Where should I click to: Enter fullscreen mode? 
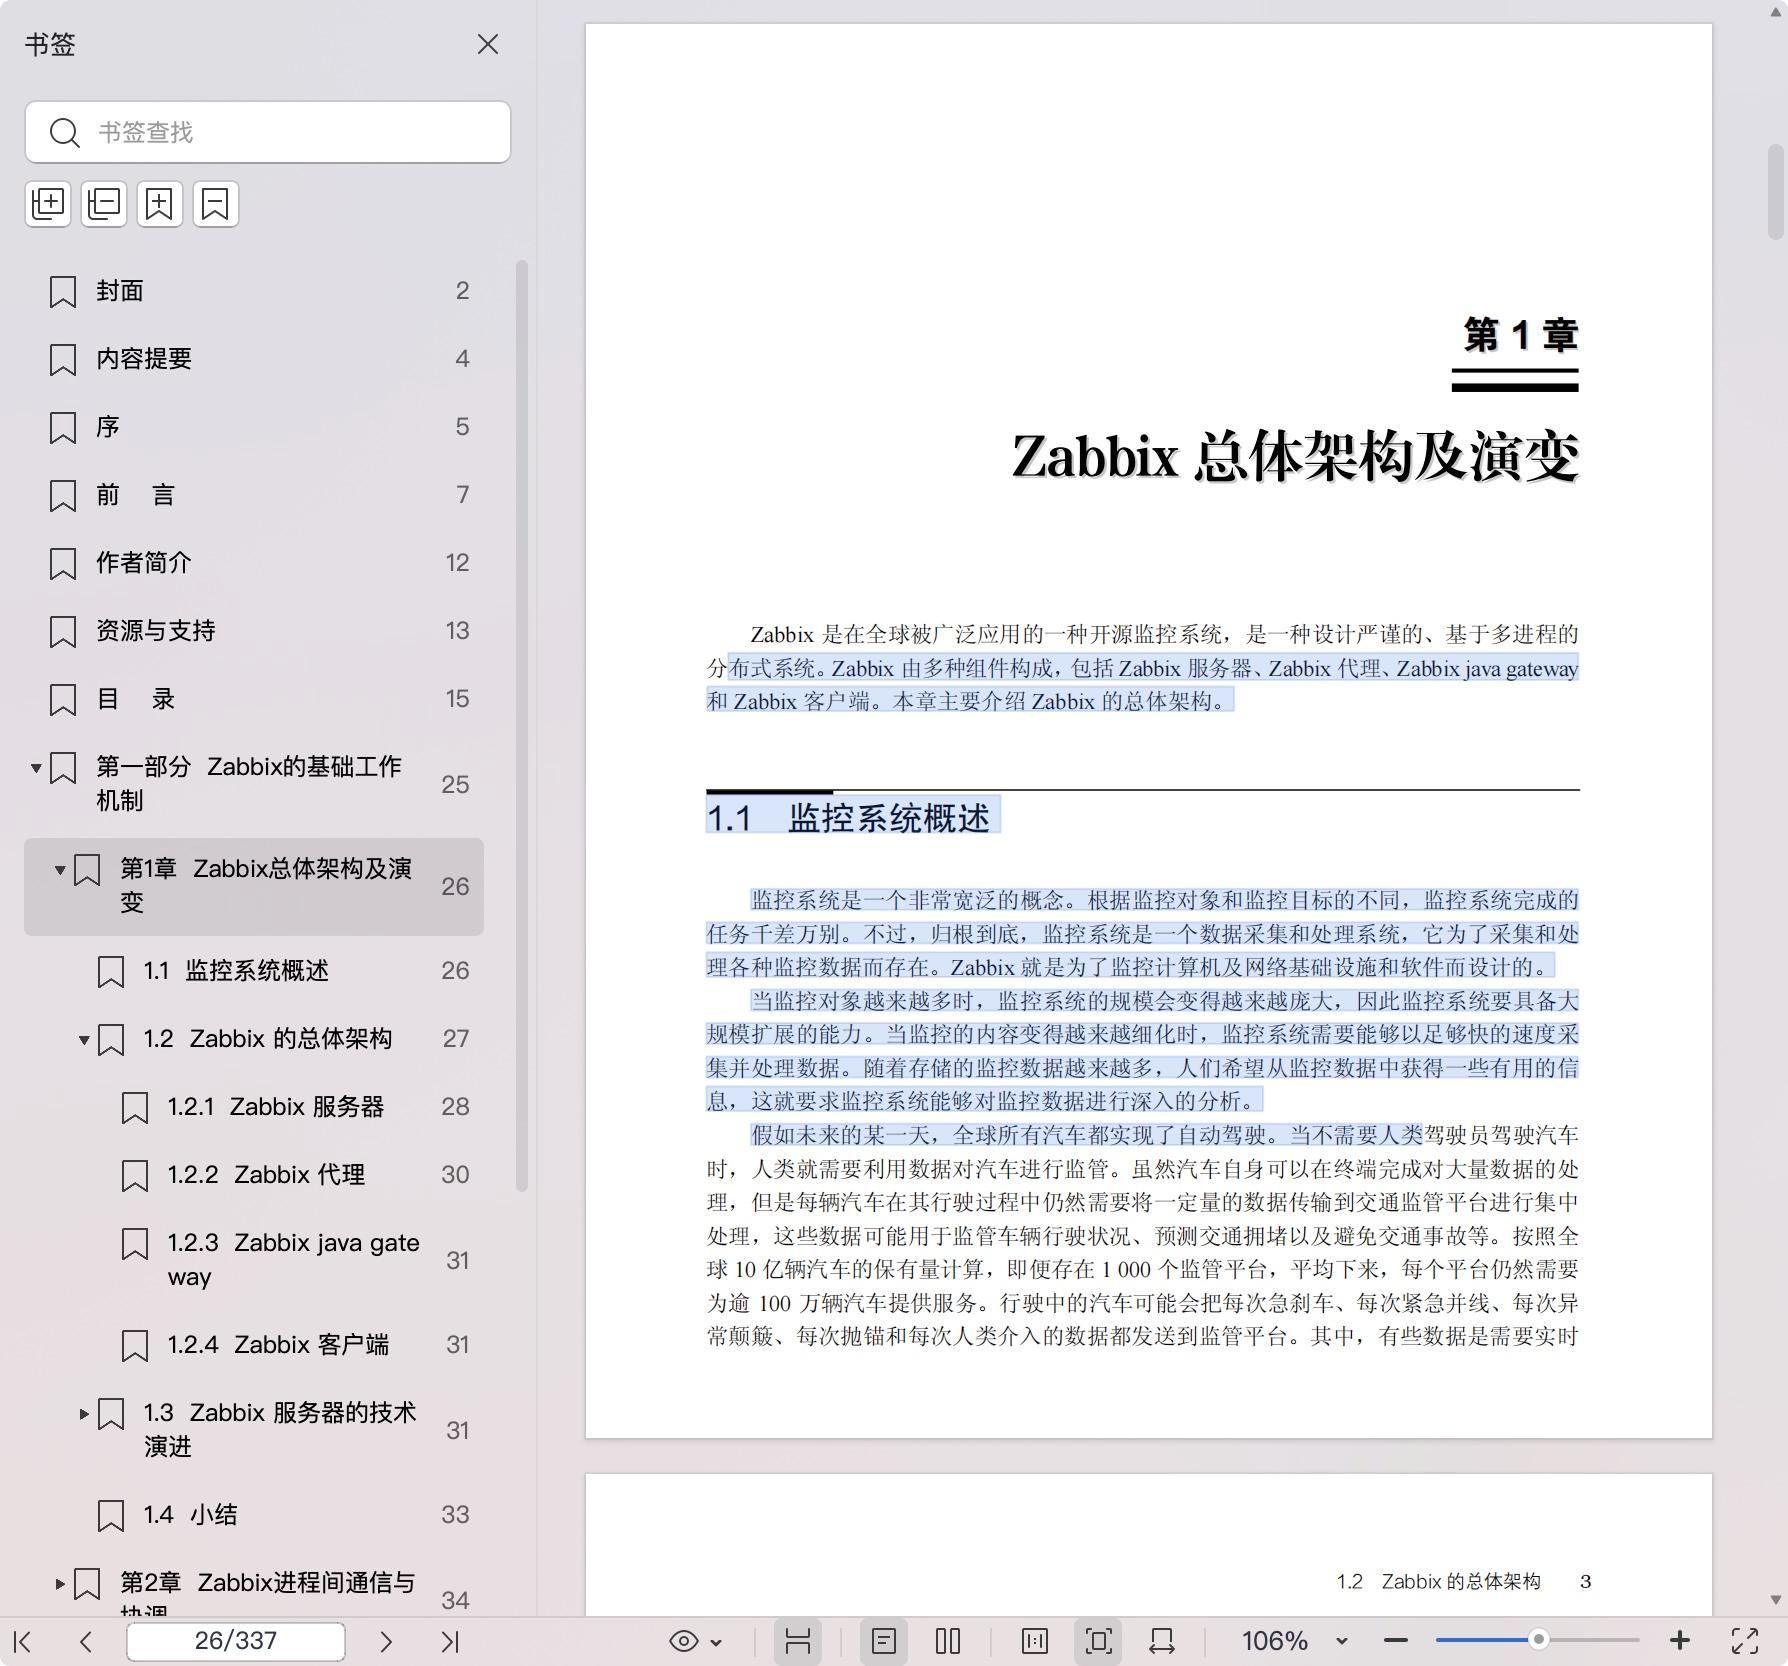click(1745, 1641)
